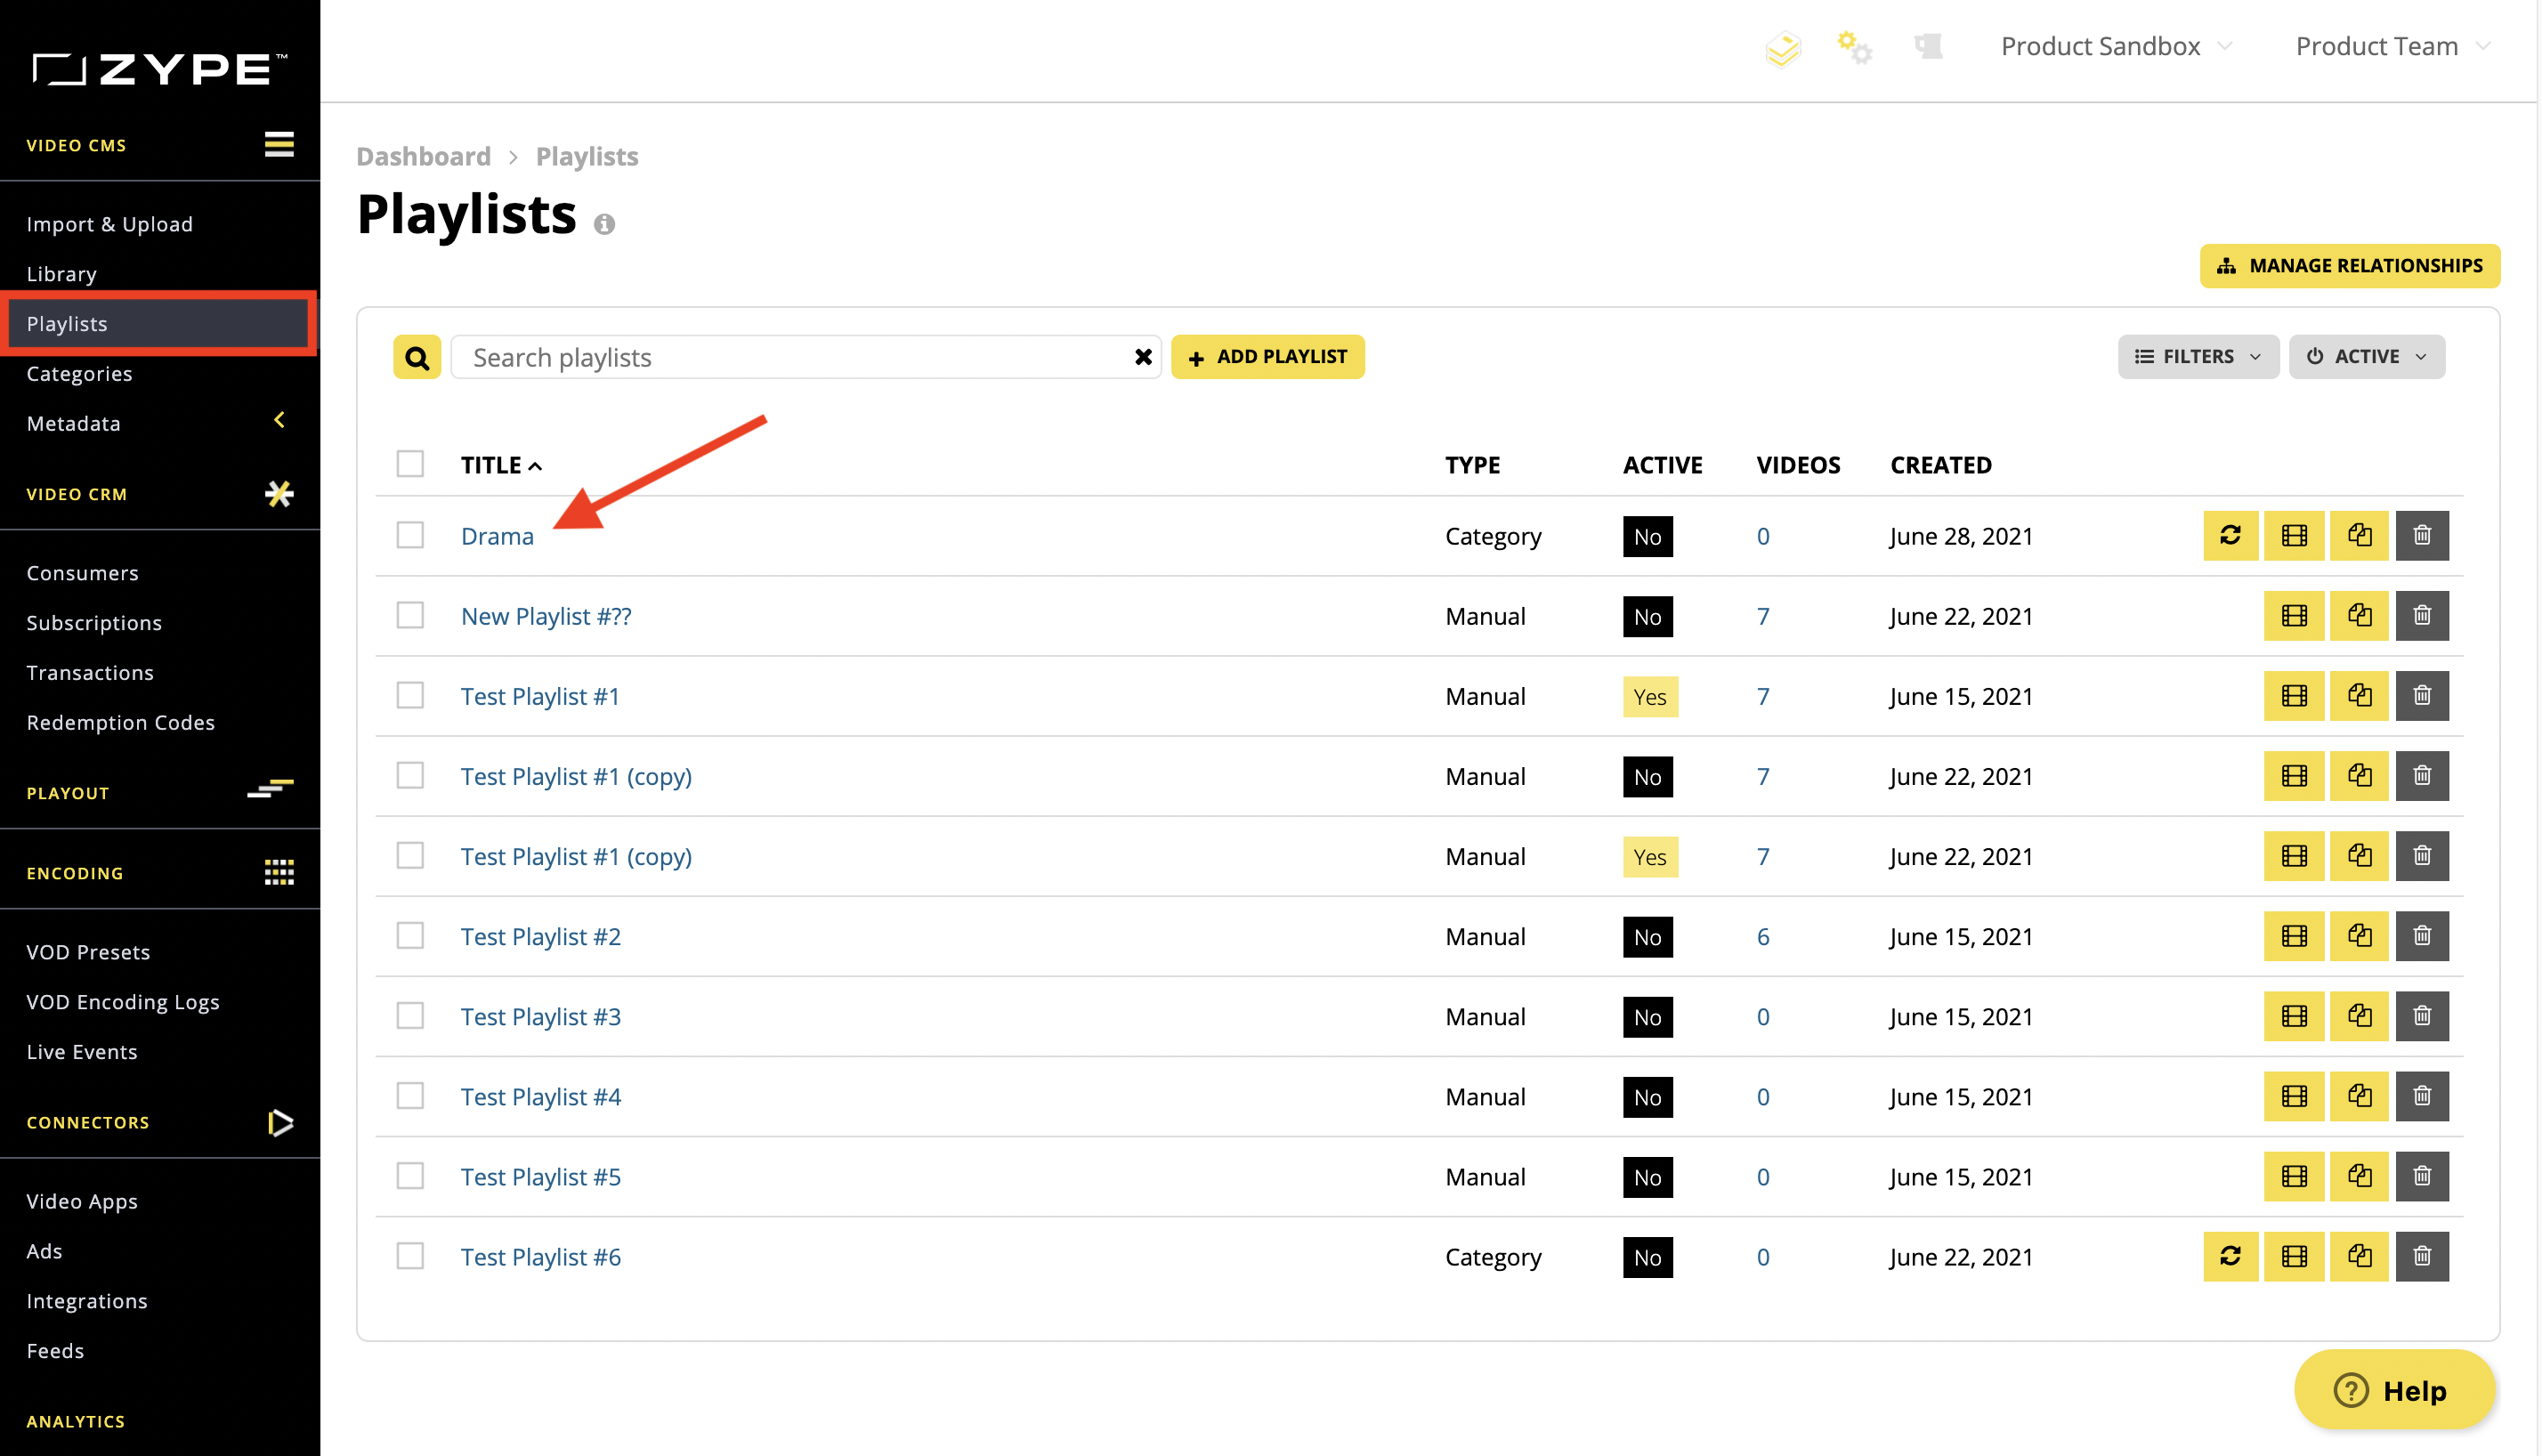Viewport: 2542px width, 1456px height.
Task: Open Import & Upload in sidebar
Action: (x=110, y=224)
